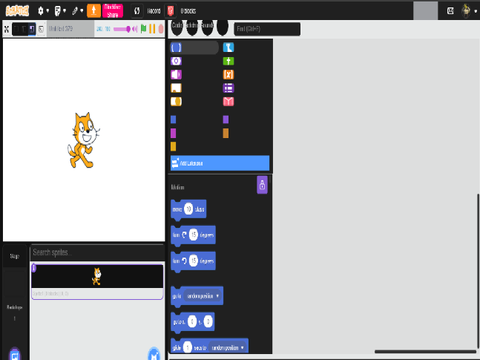Open the settings gear dropdown menu
The height and width of the screenshot is (360, 480).
[43, 11]
